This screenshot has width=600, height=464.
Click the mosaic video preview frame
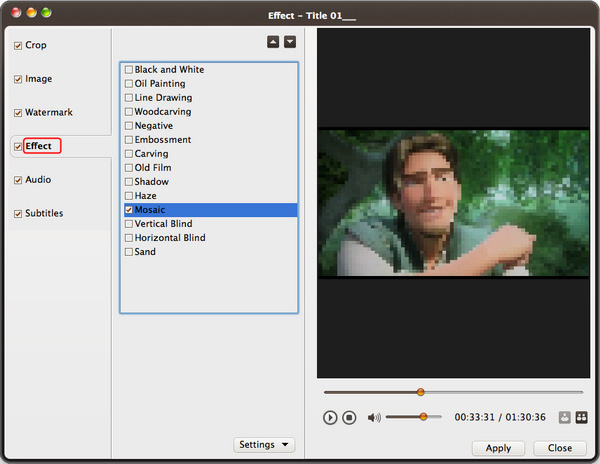tap(453, 203)
